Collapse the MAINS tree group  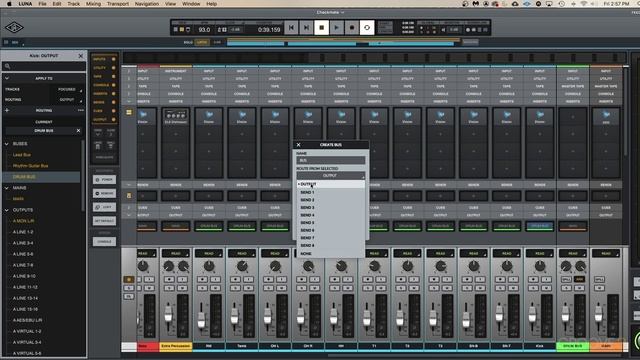point(7,188)
